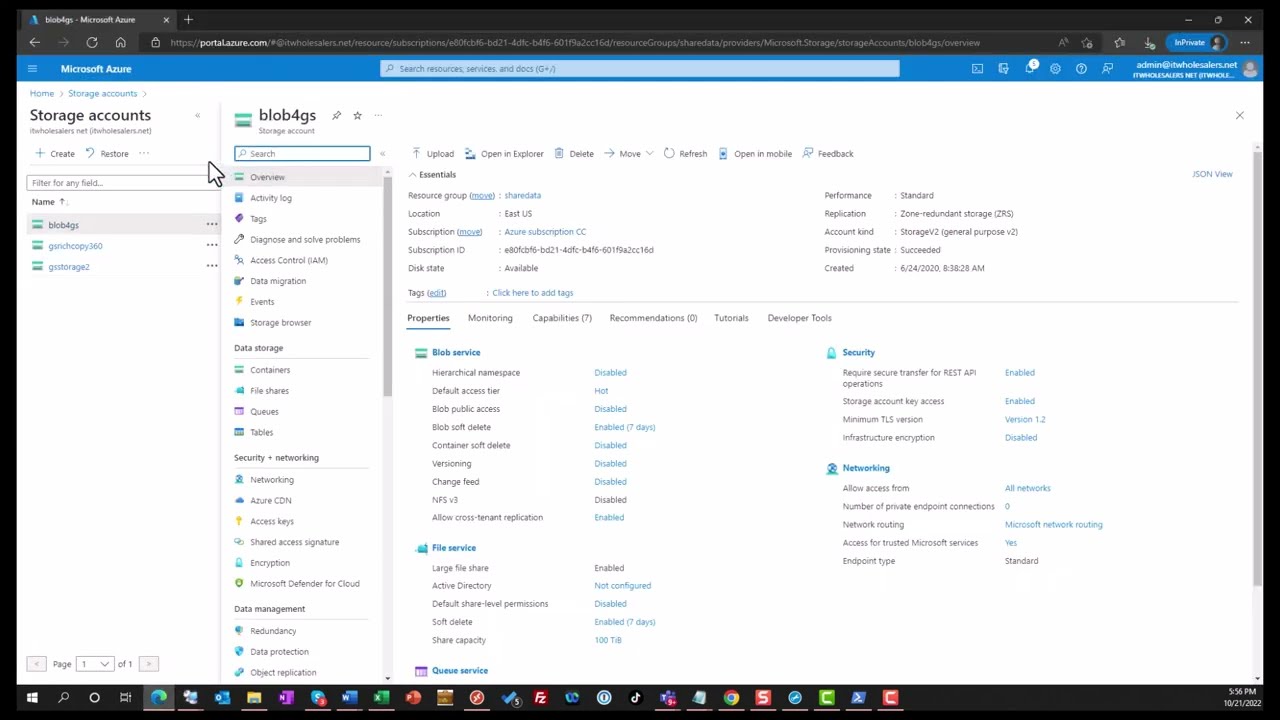Open the Help question mark icon
This screenshot has height=720, width=1280.
pos(1081,69)
